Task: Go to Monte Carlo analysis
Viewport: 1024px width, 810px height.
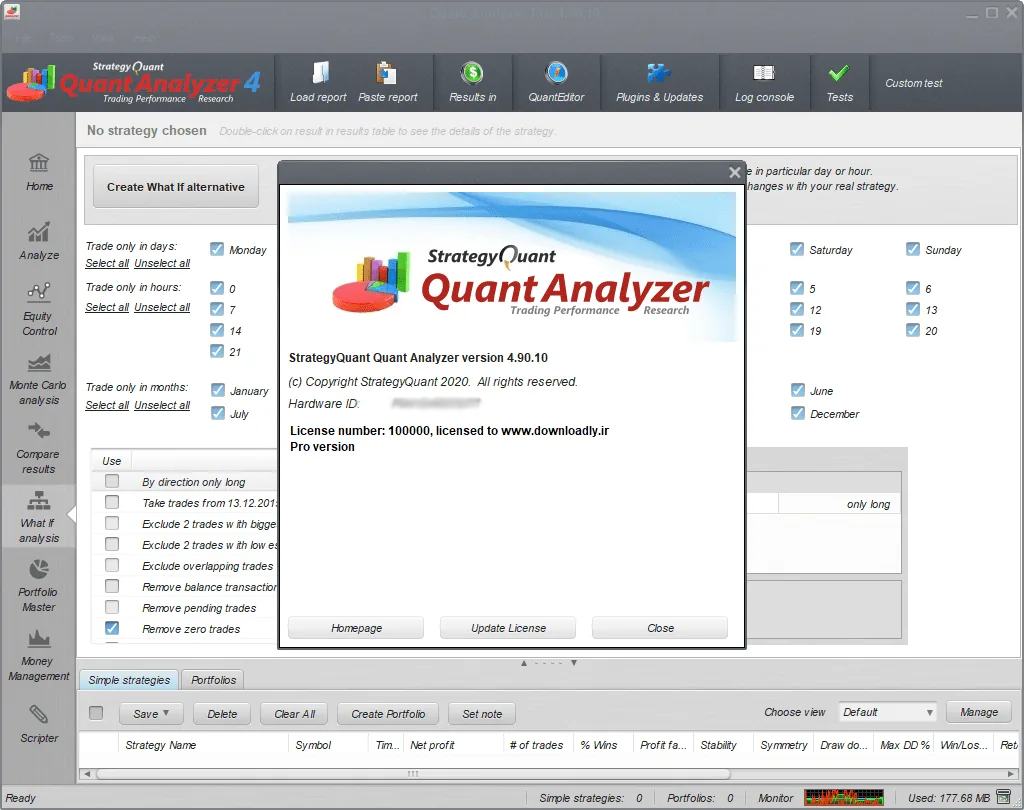Action: click(x=39, y=379)
